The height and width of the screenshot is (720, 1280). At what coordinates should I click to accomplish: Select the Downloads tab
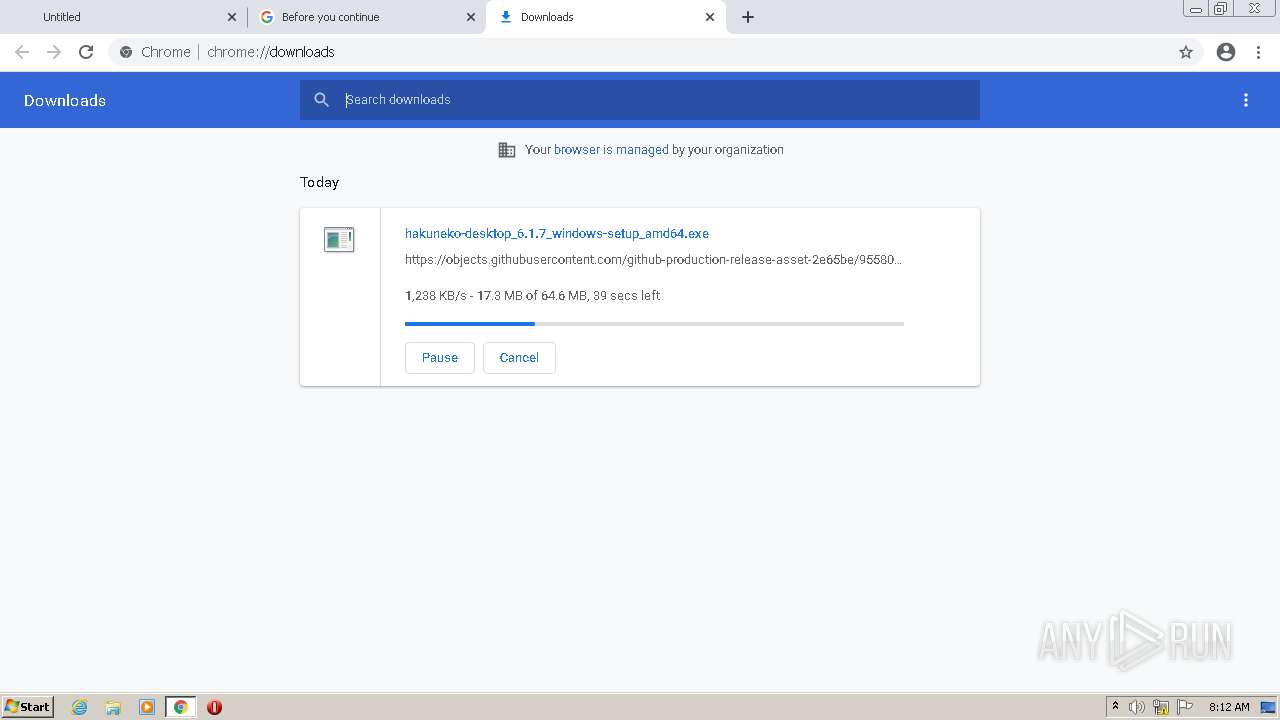[x=605, y=17]
